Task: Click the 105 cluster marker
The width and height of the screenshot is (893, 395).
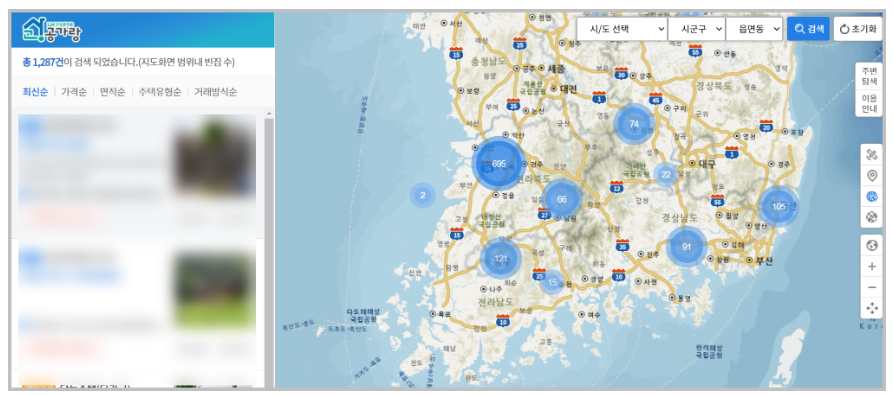Action: pos(779,206)
